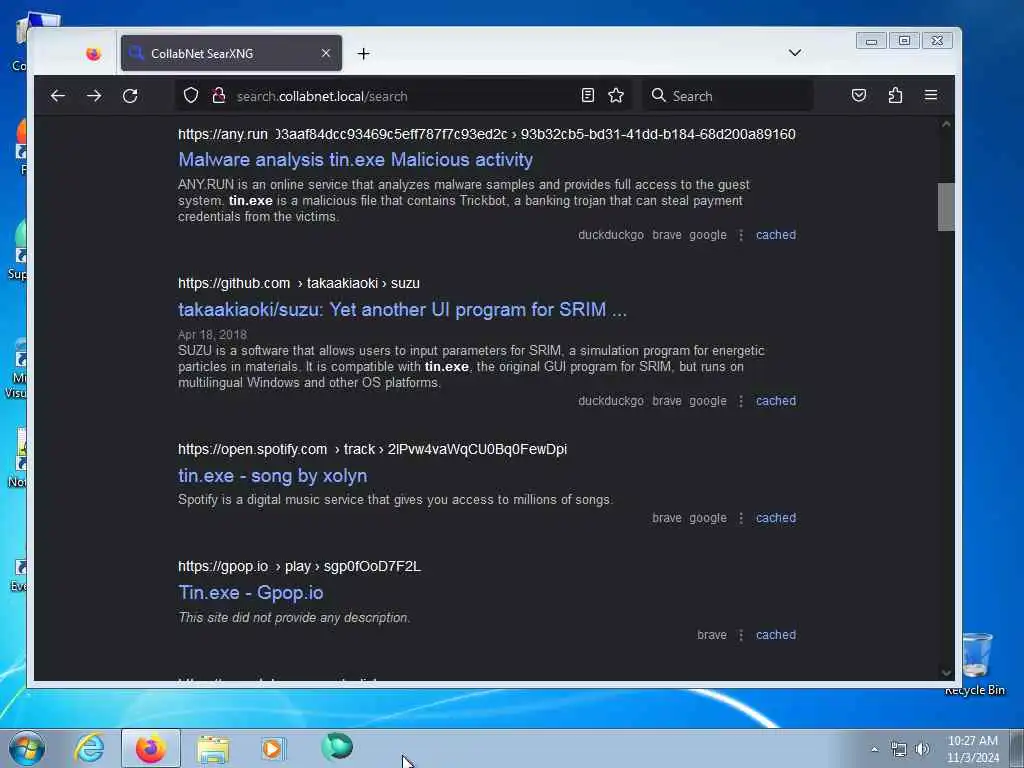Click the https://github.com result URL
Image resolution: width=1024 pixels, height=768 pixels.
click(x=299, y=283)
